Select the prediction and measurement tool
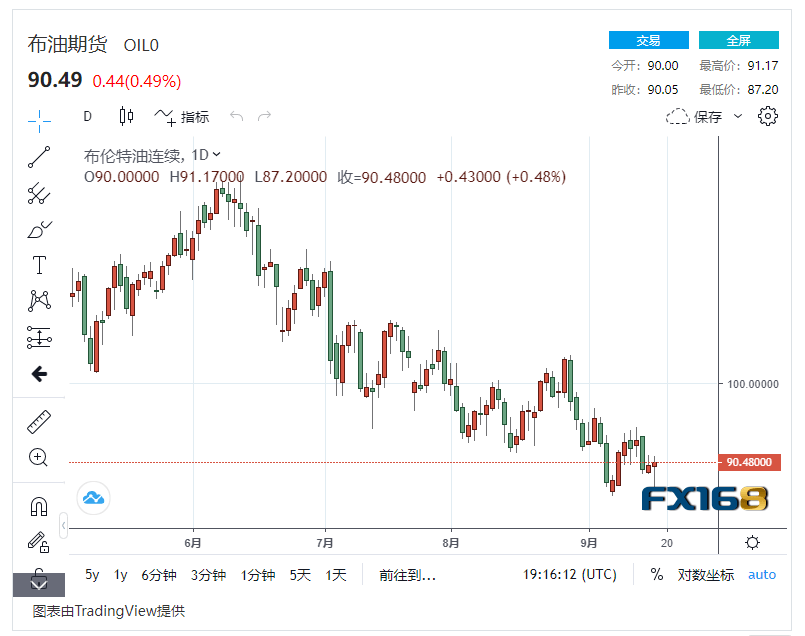805x636 pixels. click(x=39, y=337)
